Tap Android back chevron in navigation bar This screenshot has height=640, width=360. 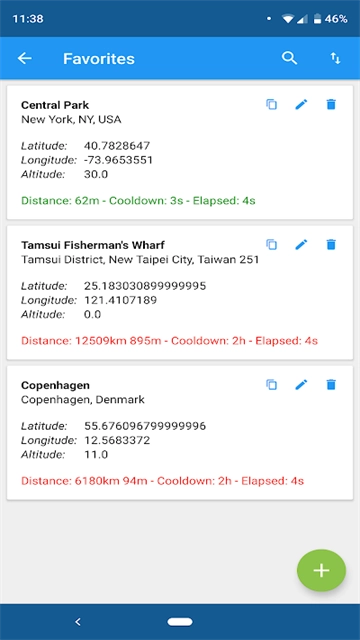click(78, 622)
